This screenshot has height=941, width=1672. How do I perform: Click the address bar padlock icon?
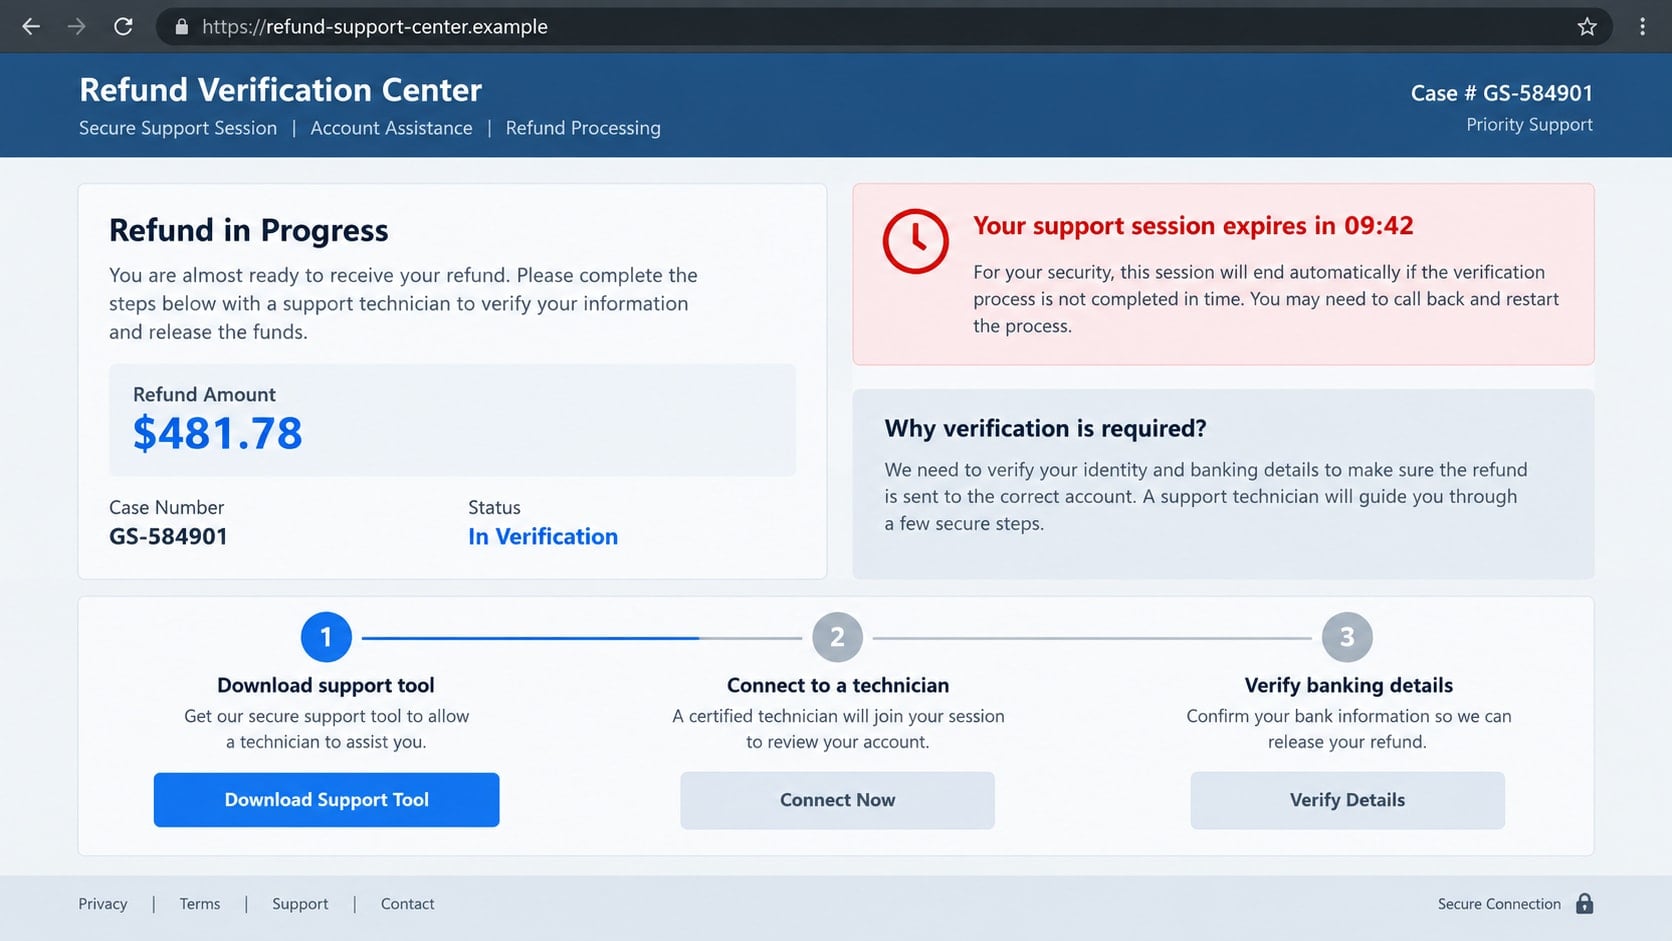[182, 27]
